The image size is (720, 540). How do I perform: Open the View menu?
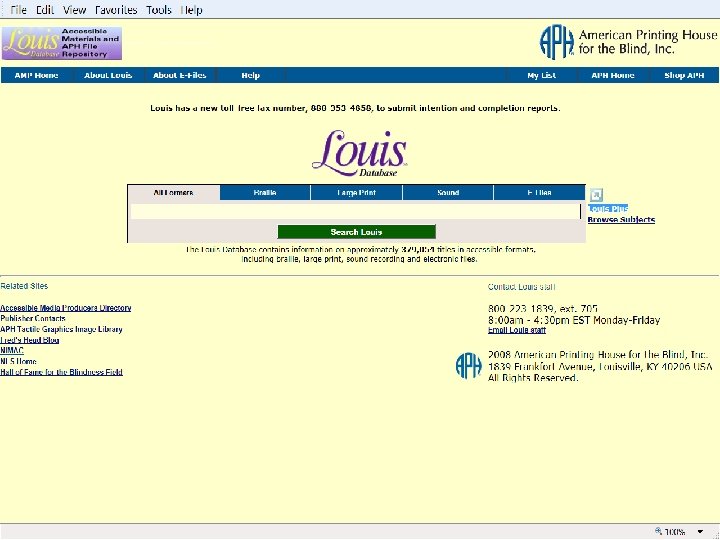[x=74, y=10]
